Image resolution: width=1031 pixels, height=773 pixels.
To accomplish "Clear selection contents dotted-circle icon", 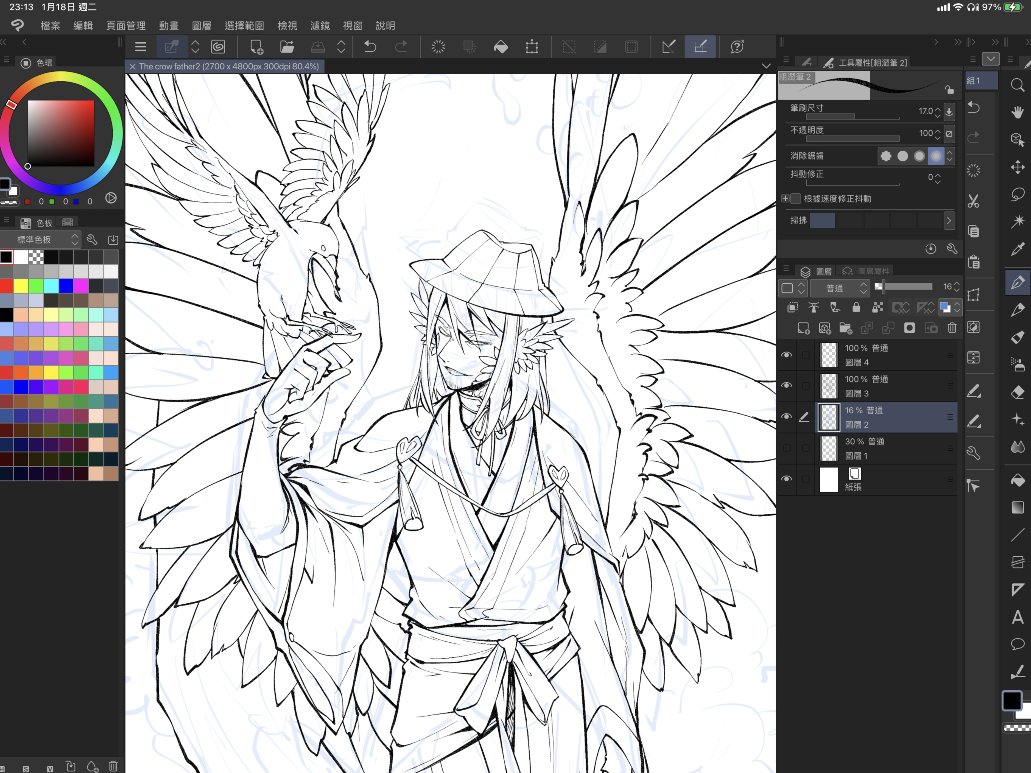I will pos(438,47).
